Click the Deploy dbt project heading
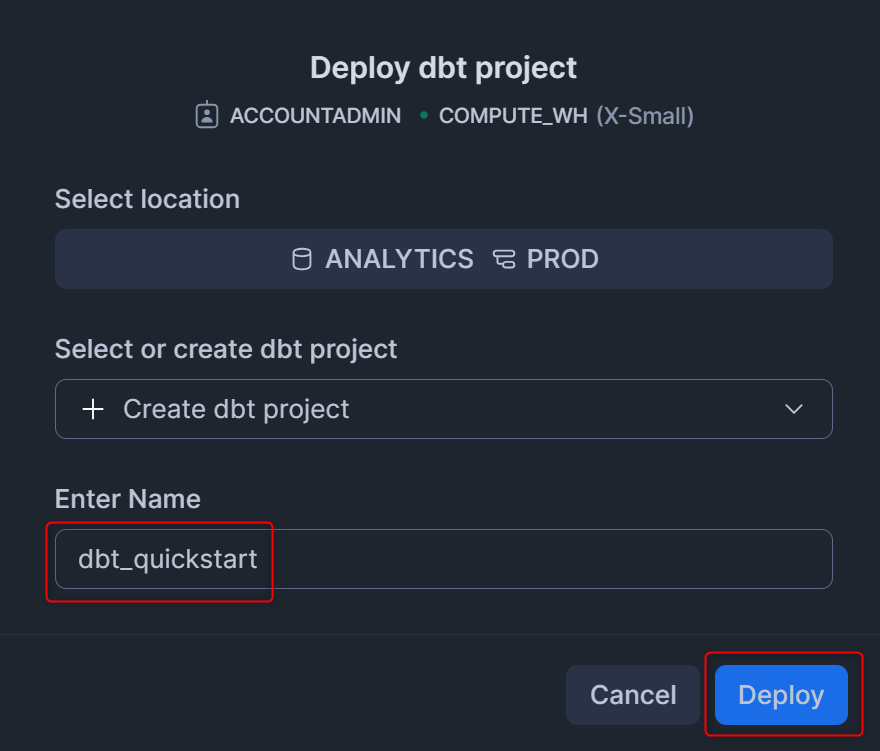 click(x=443, y=68)
